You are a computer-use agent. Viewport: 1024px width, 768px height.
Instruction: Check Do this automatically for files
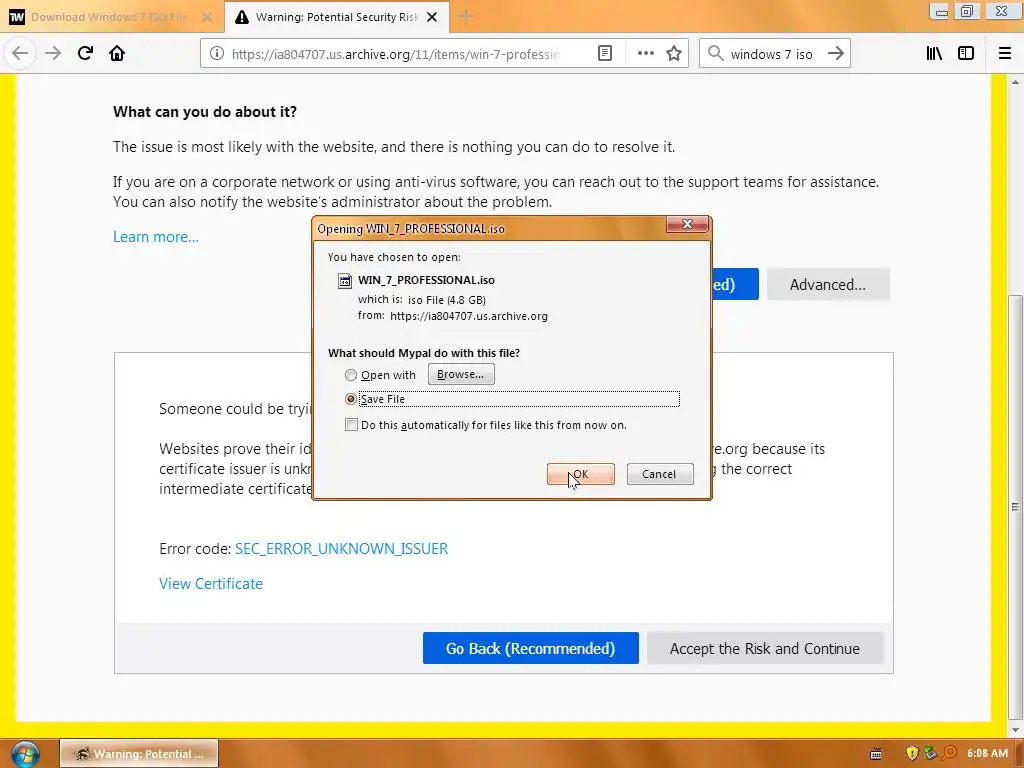pyautogui.click(x=351, y=425)
